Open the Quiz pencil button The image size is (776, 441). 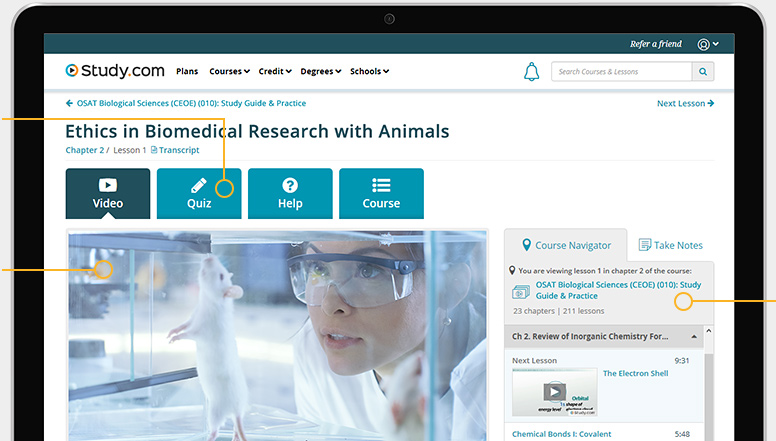tap(199, 193)
